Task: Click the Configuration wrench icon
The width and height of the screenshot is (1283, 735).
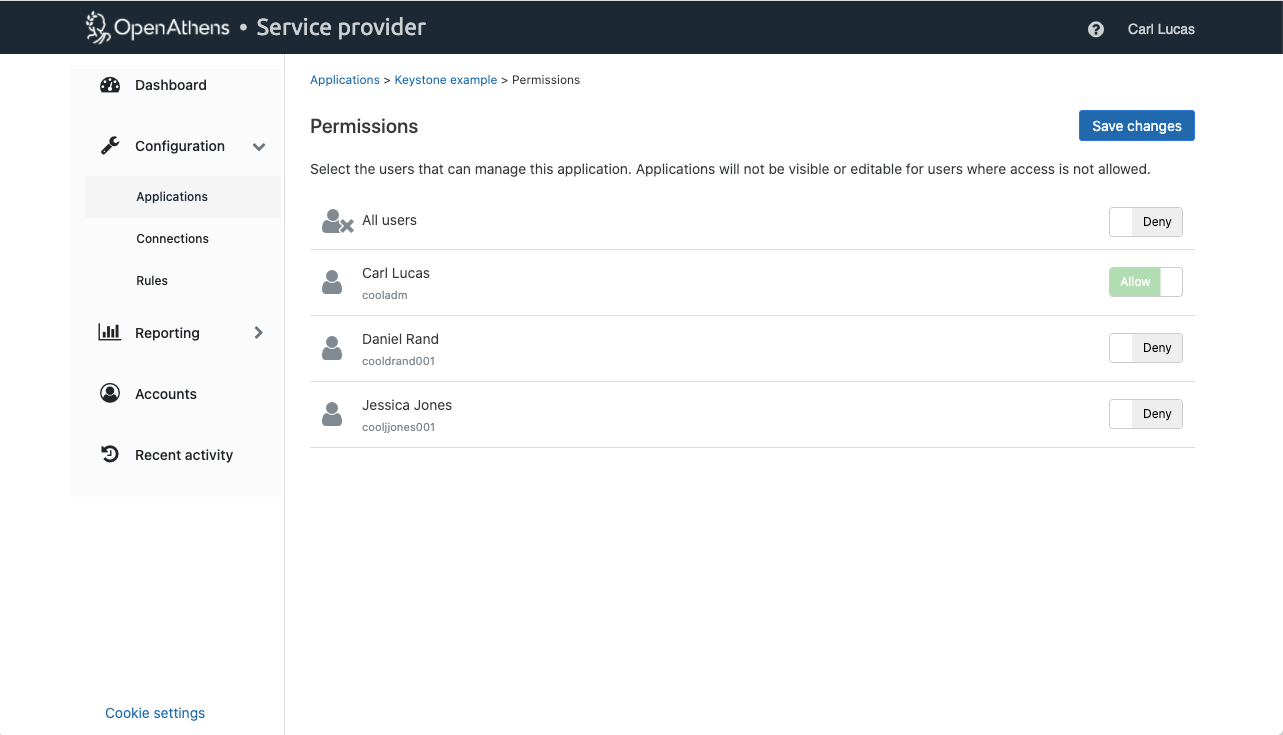Action: [110, 146]
